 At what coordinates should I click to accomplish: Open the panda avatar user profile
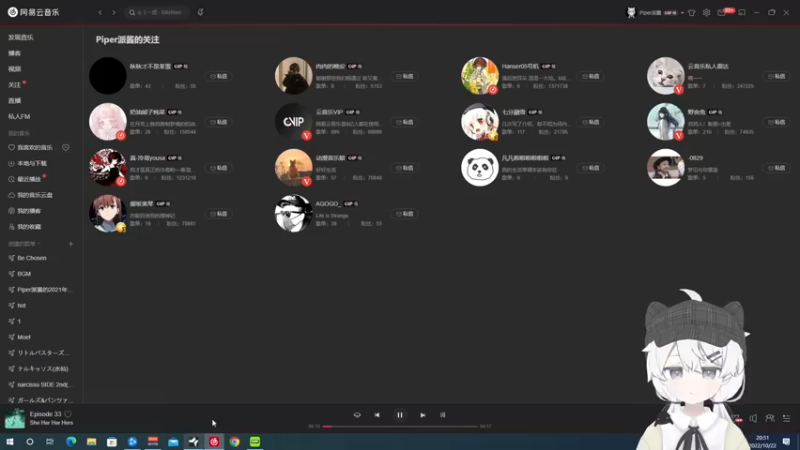480,168
